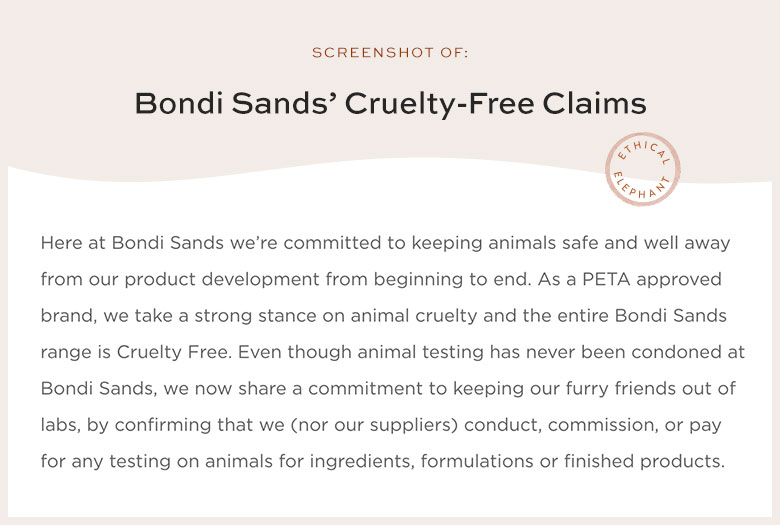This screenshot has width=780, height=525.
Task: Click the word 'Claims' in the title
Action: coord(594,104)
